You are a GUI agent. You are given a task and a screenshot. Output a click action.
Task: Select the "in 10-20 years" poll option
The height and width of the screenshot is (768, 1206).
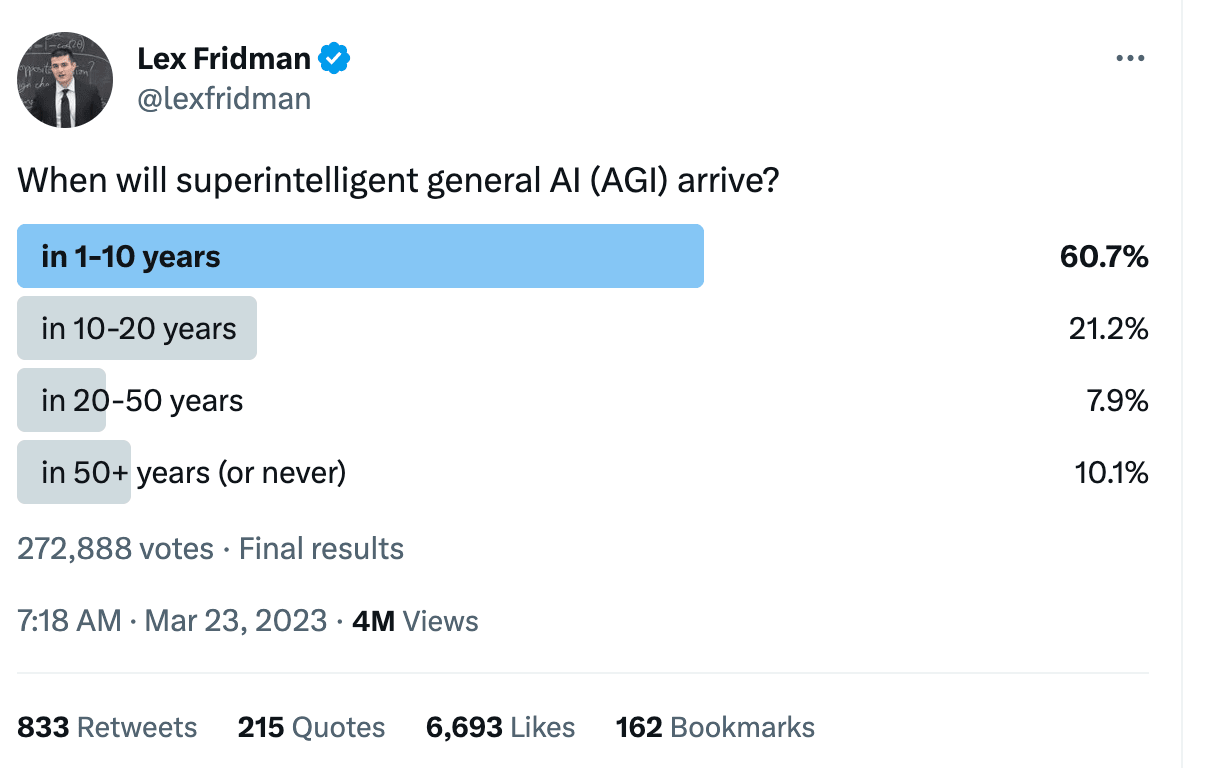click(138, 329)
